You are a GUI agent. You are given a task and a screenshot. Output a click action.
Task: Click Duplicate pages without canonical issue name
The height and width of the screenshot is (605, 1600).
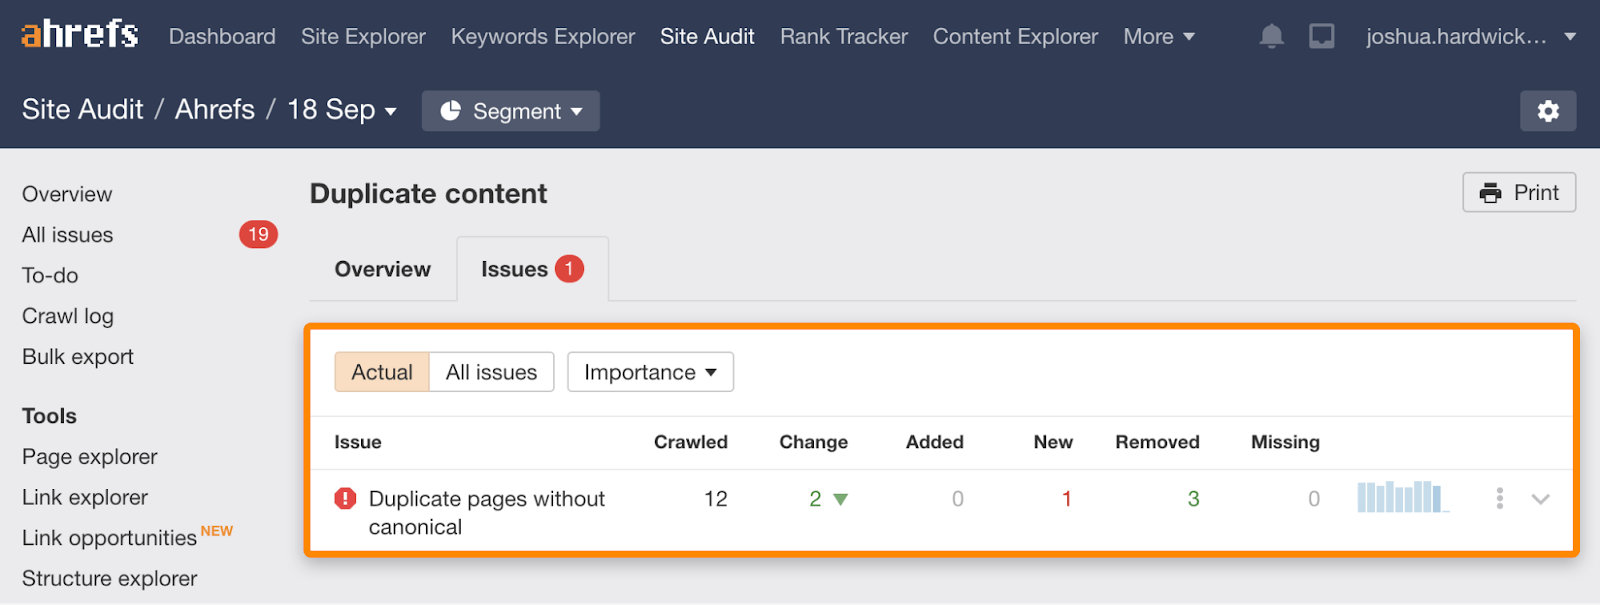(x=487, y=512)
